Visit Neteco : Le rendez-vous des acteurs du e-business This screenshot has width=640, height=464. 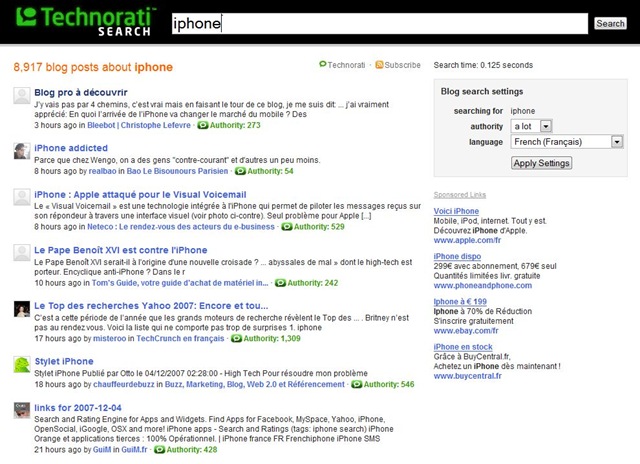[x=181, y=226]
